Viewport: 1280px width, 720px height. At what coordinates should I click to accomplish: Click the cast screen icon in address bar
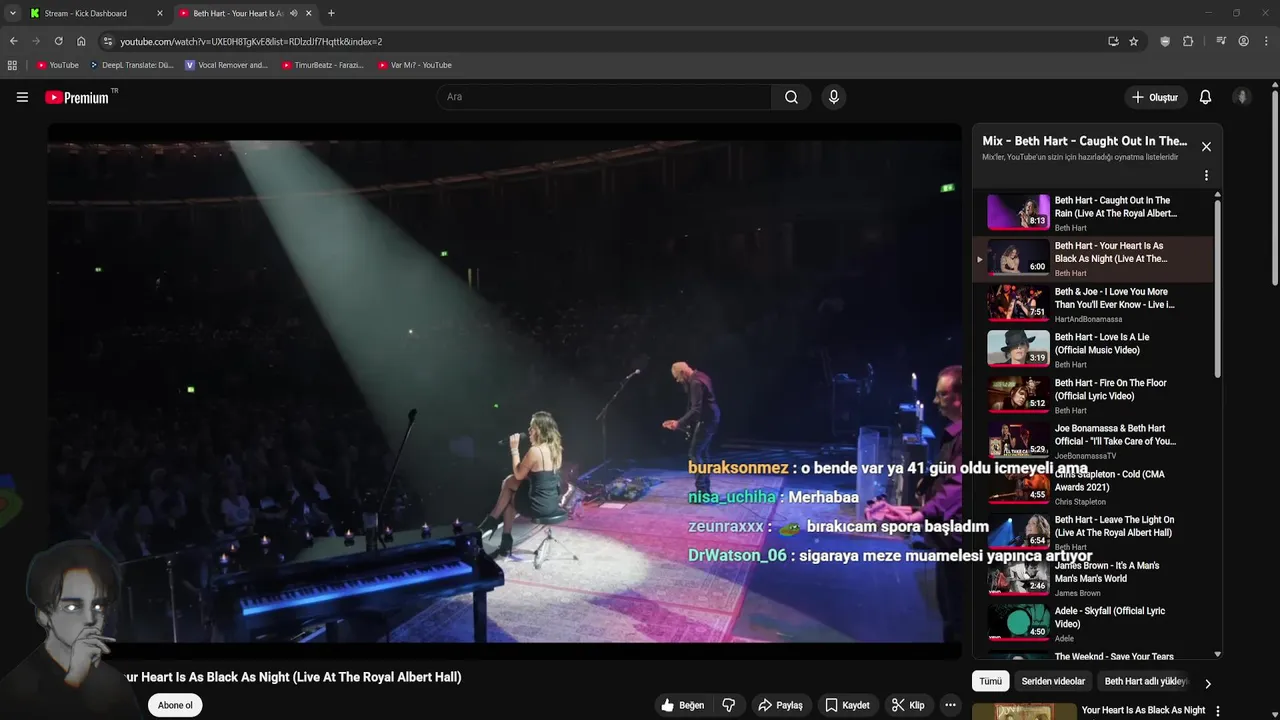tap(1113, 41)
